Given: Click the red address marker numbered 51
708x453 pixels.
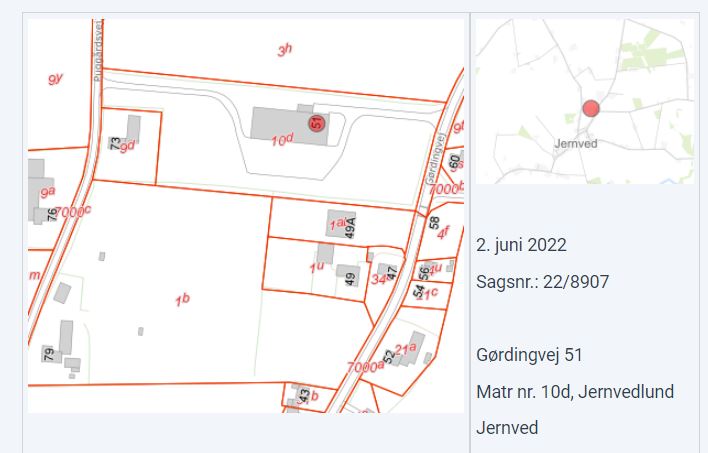Looking at the screenshot, I should (x=316, y=122).
